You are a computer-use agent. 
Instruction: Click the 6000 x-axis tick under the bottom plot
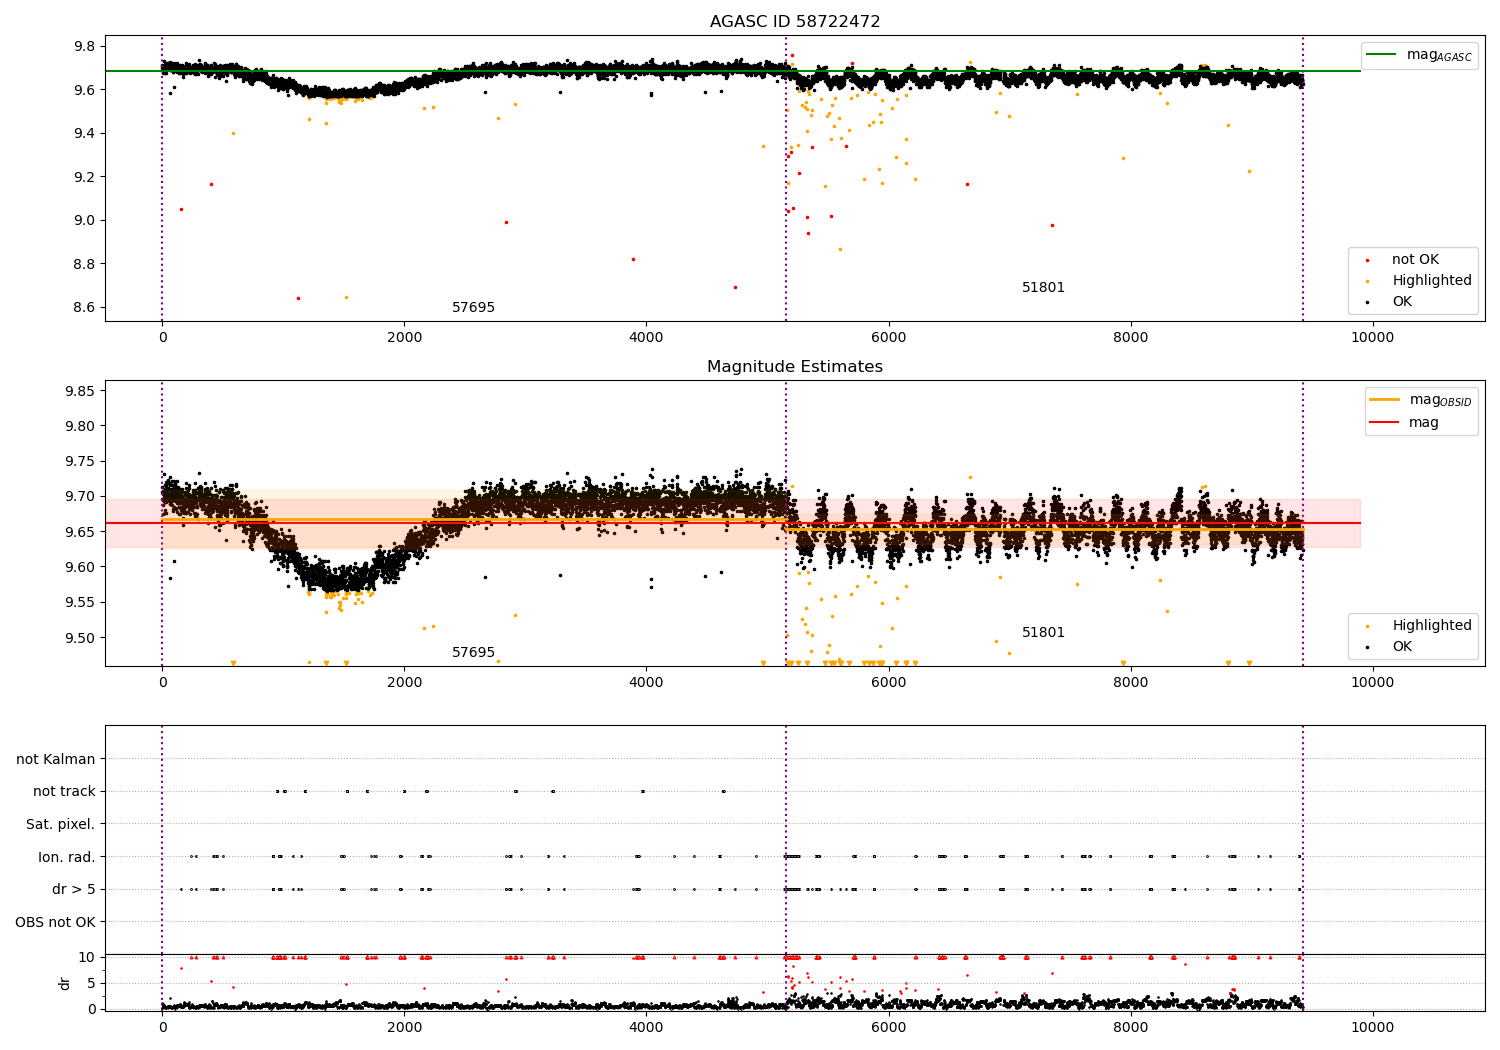[888, 1028]
